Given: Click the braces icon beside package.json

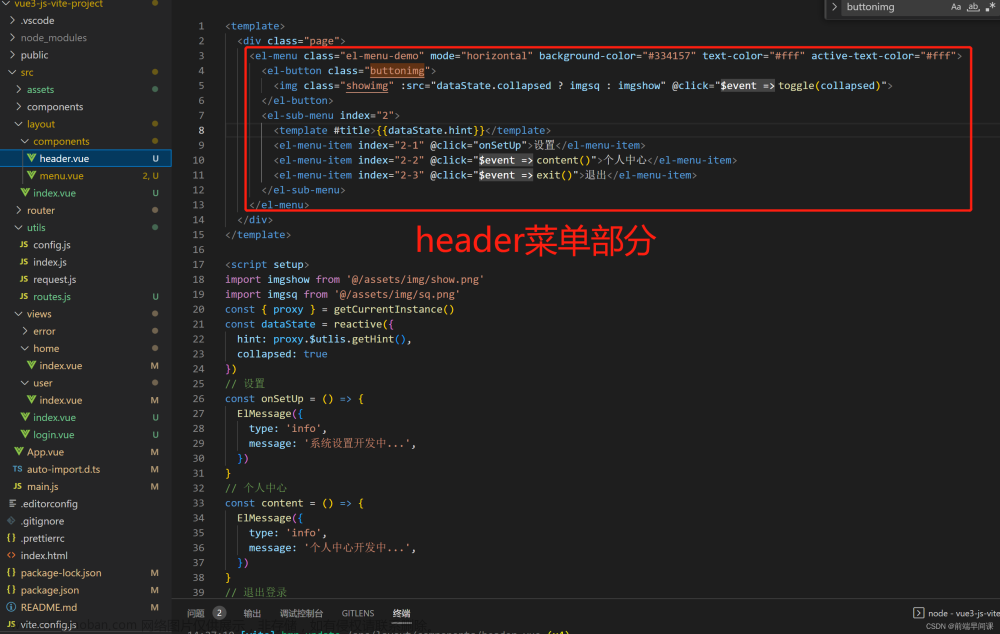Looking at the screenshot, I should [11, 589].
